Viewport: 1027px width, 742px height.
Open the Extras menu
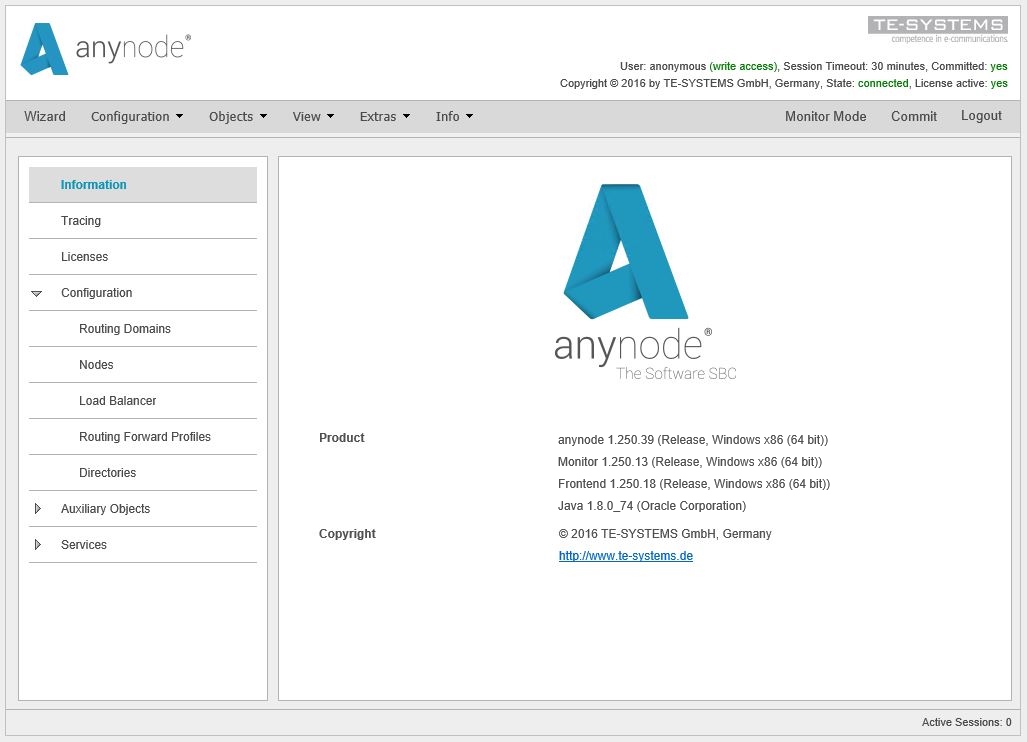[x=384, y=117]
